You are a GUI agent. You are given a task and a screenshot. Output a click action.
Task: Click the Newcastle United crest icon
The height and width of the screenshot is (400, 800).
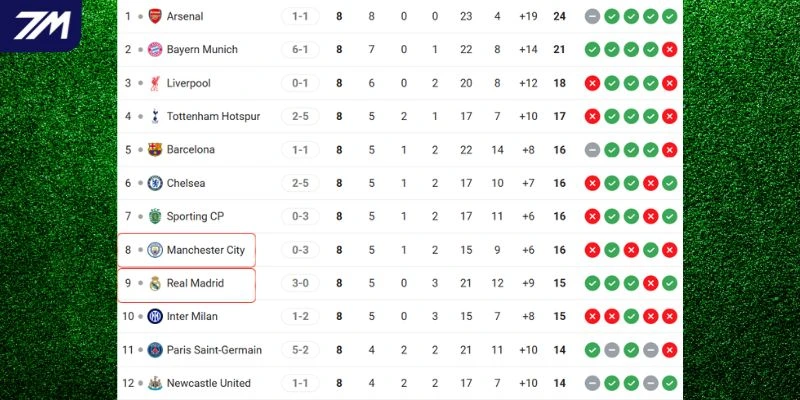(x=155, y=383)
